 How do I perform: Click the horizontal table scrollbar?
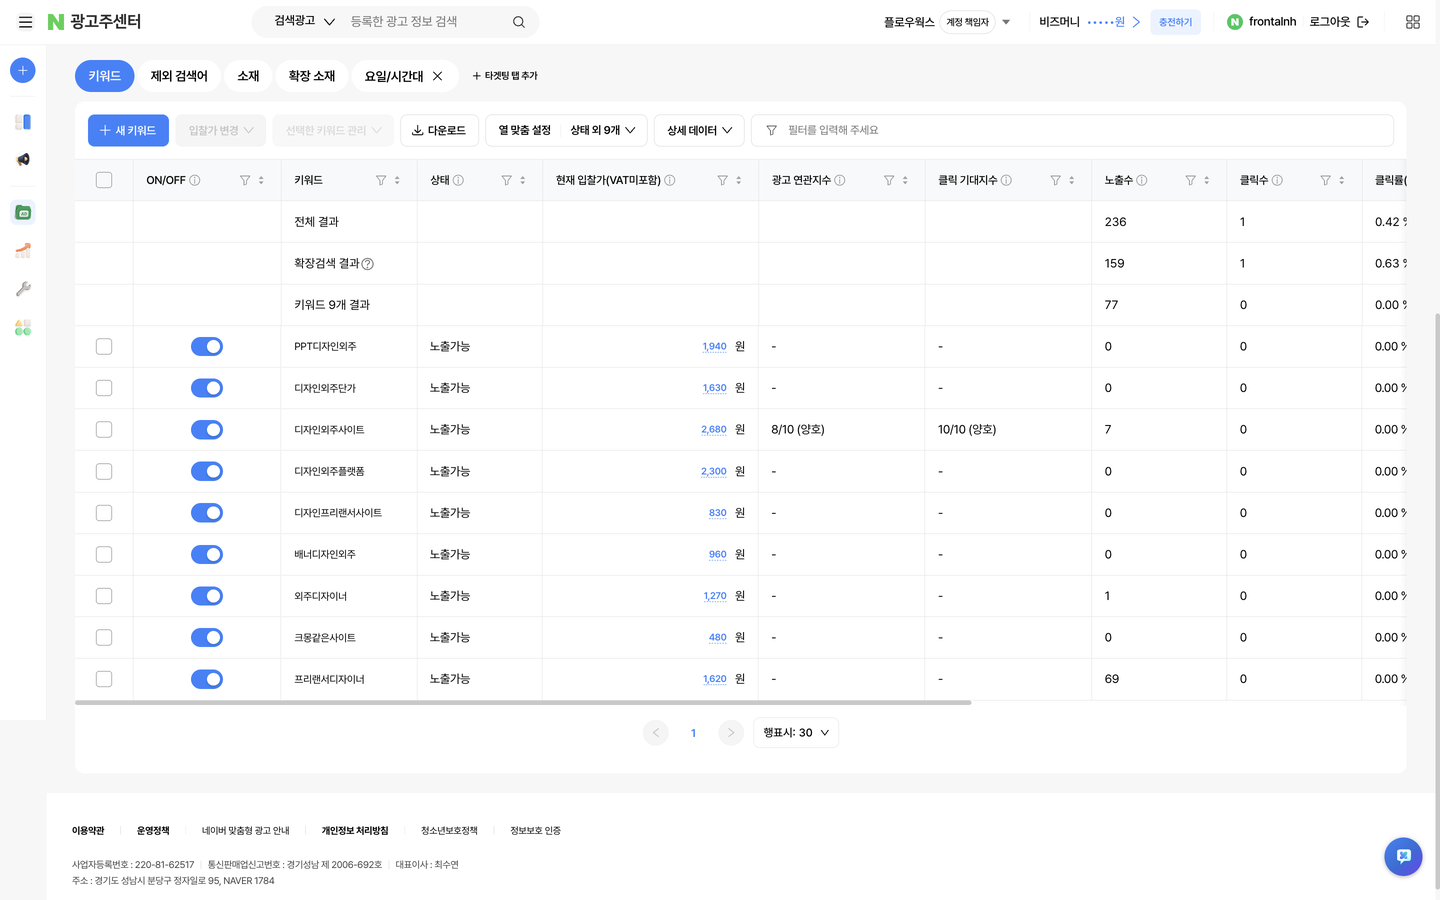click(523, 703)
